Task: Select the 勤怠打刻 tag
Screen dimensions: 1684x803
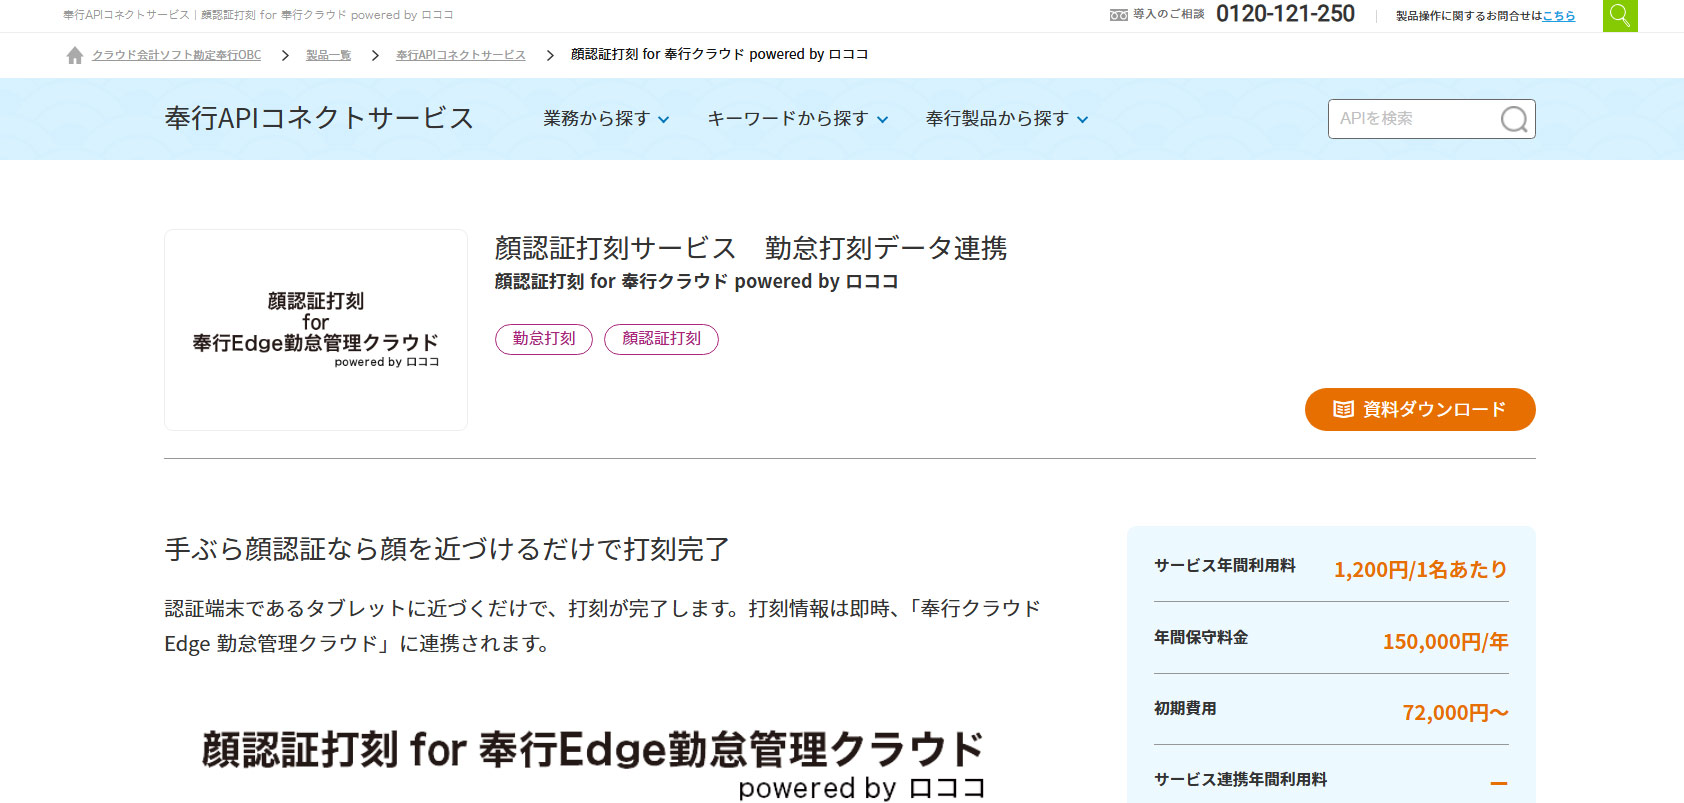Action: point(544,339)
